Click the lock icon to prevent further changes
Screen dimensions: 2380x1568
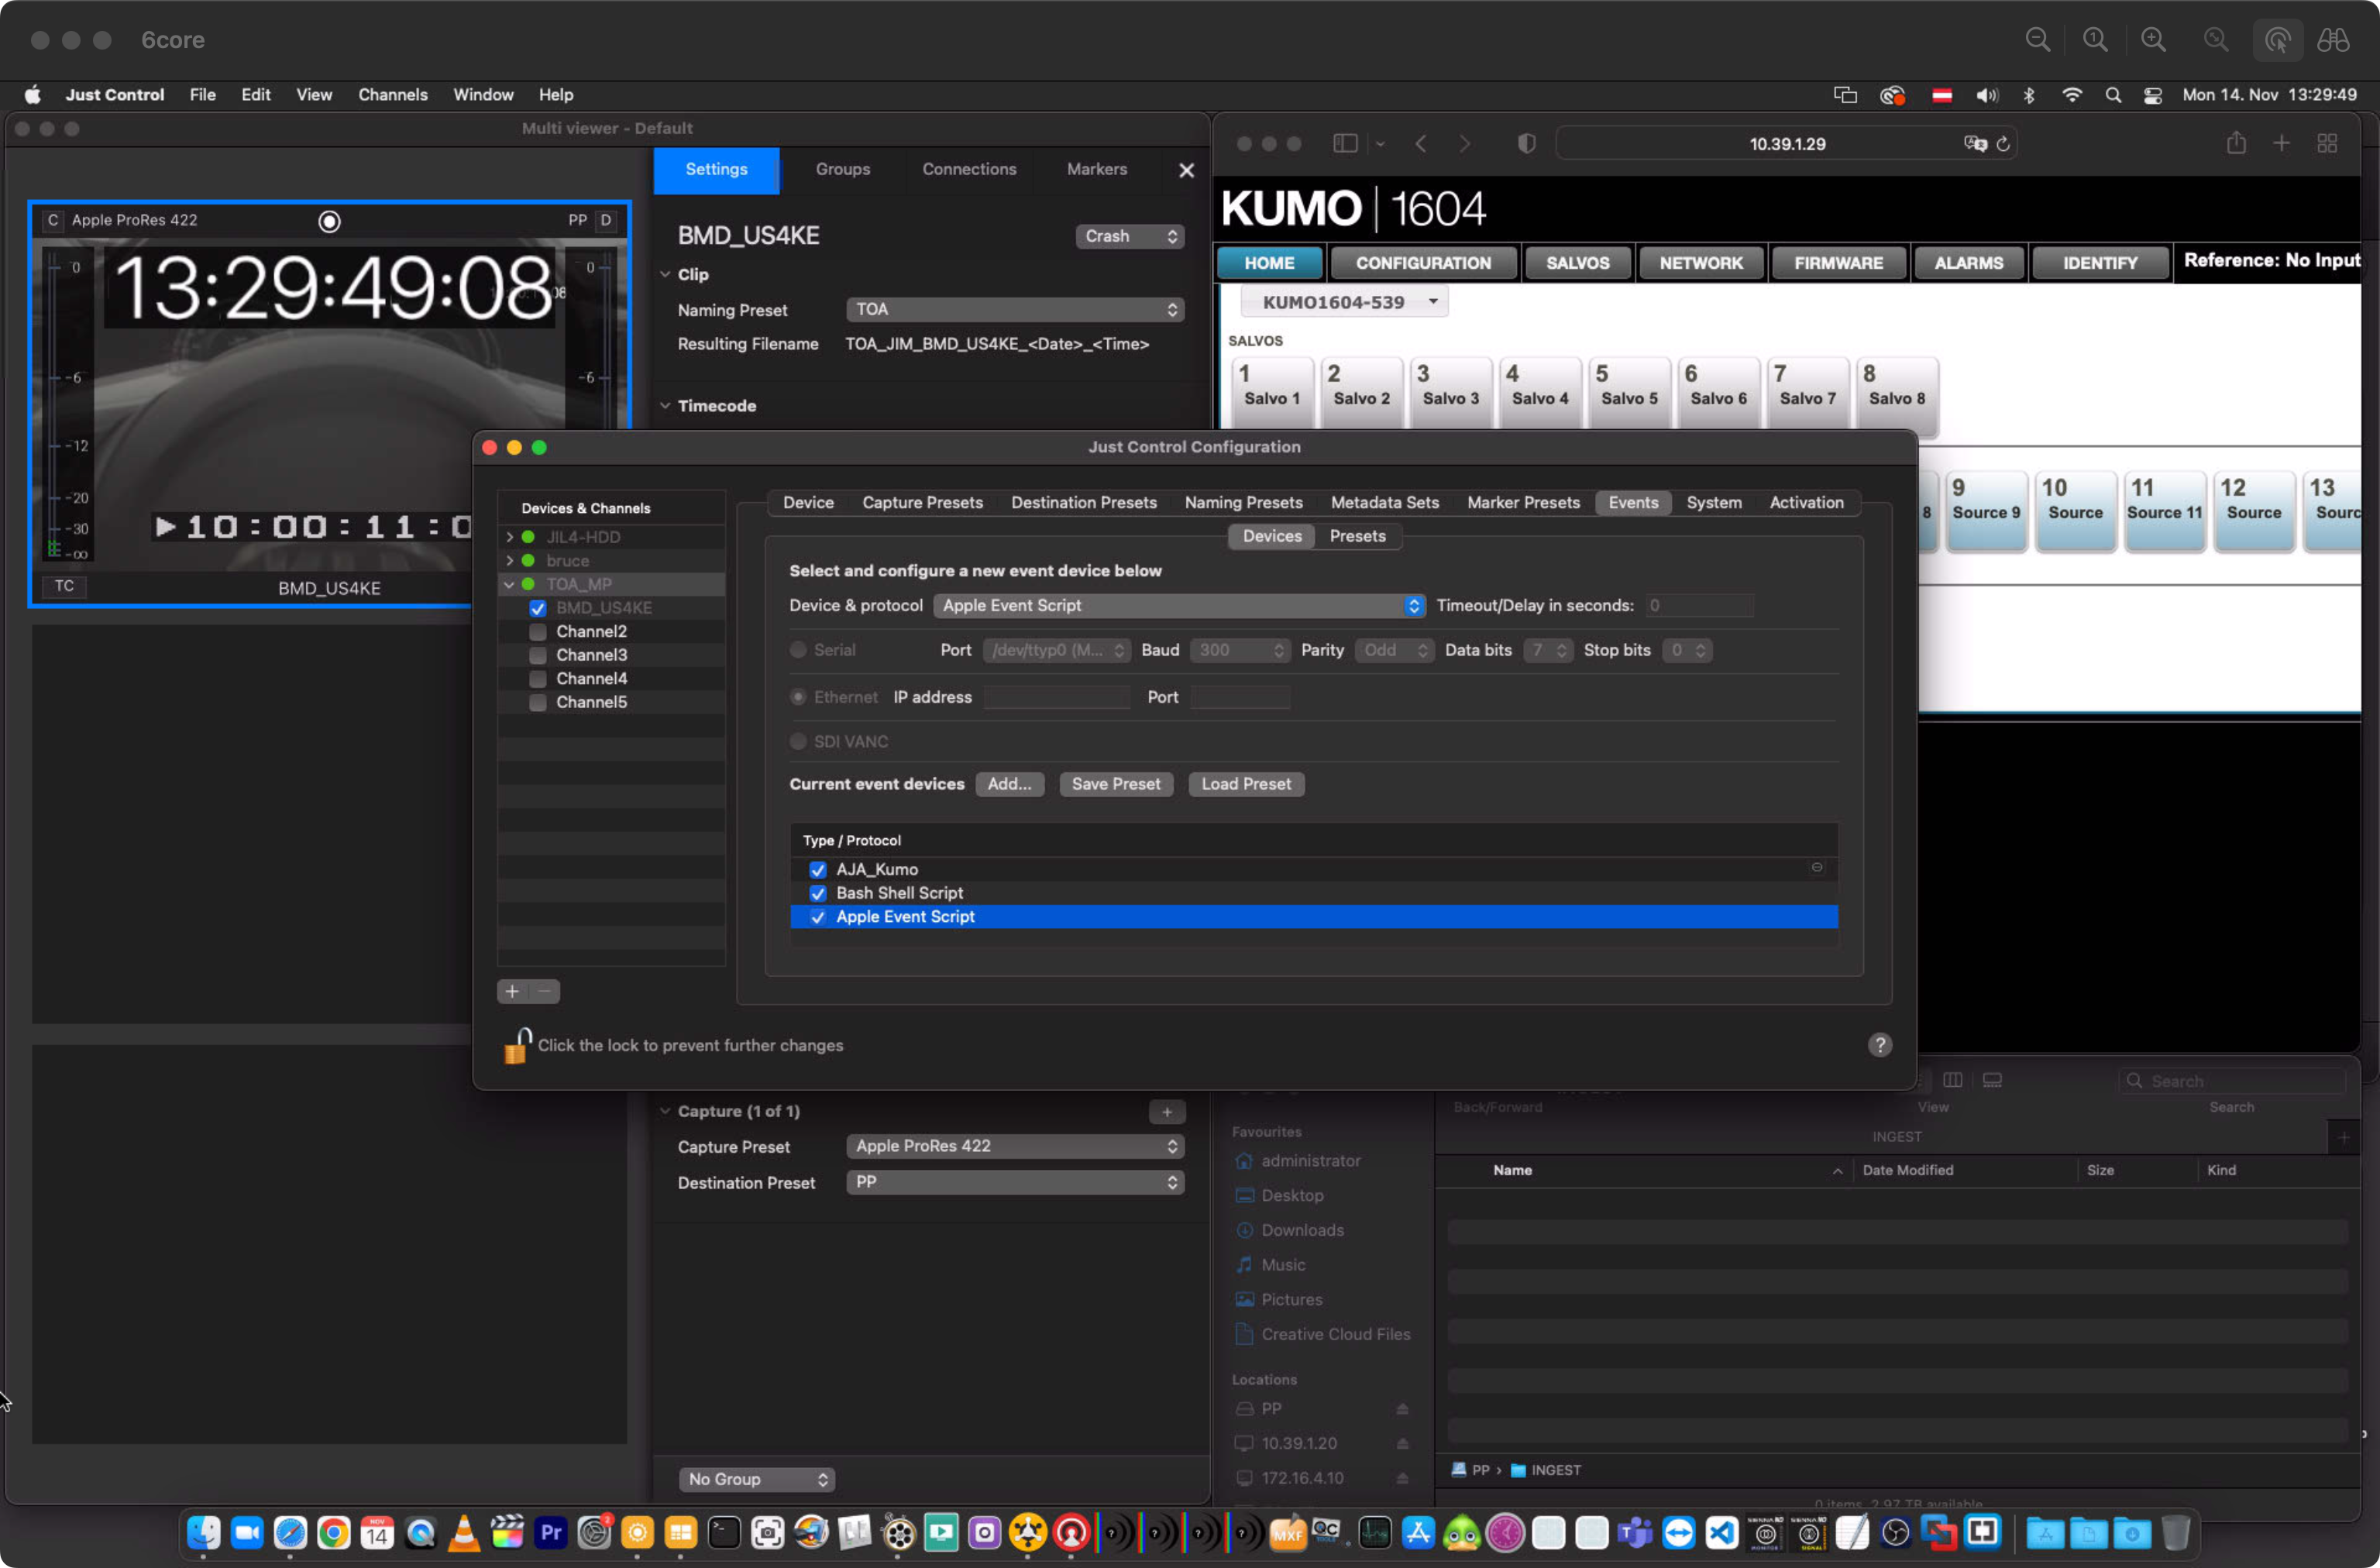[517, 1045]
